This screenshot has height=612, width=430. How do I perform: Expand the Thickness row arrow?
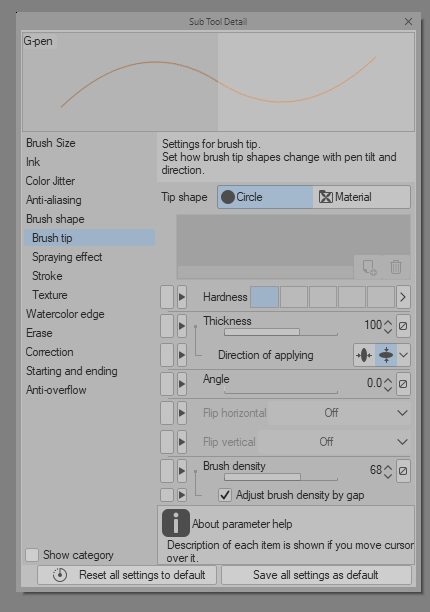[x=182, y=326]
